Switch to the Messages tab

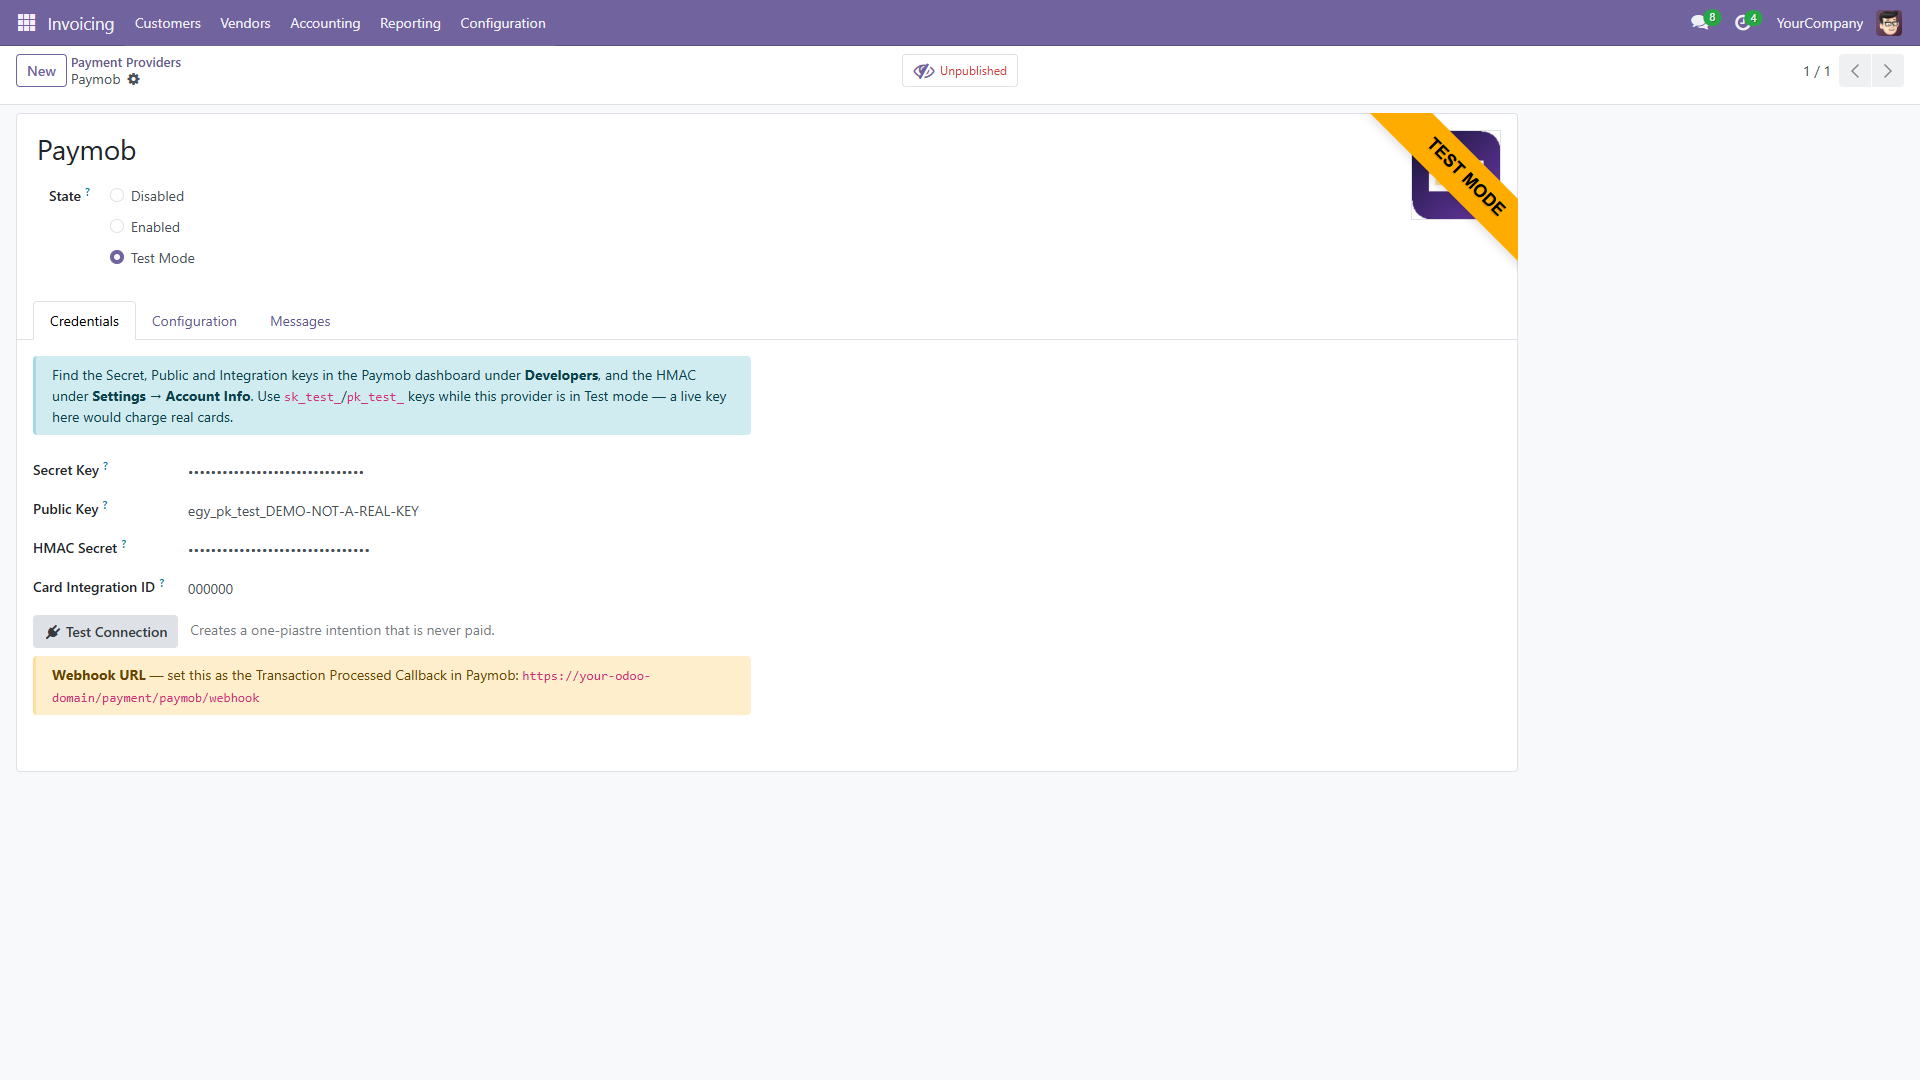coord(300,321)
